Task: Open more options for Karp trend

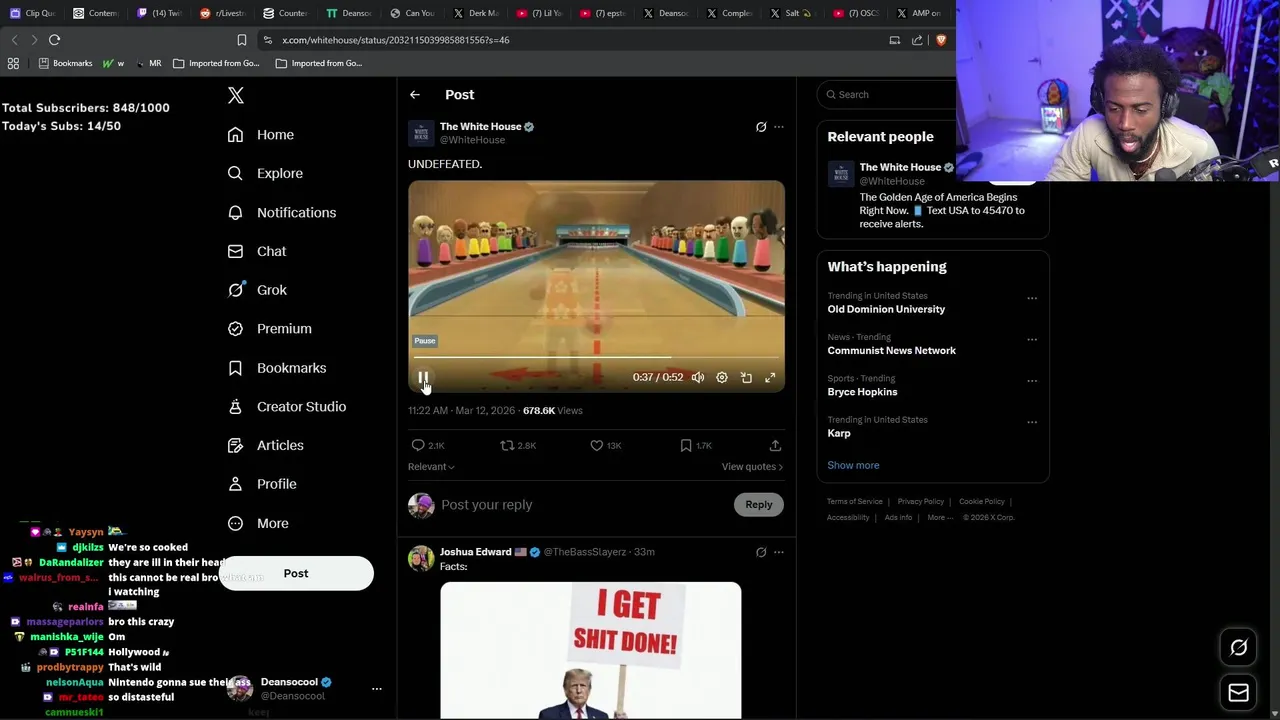Action: pyautogui.click(x=1032, y=422)
